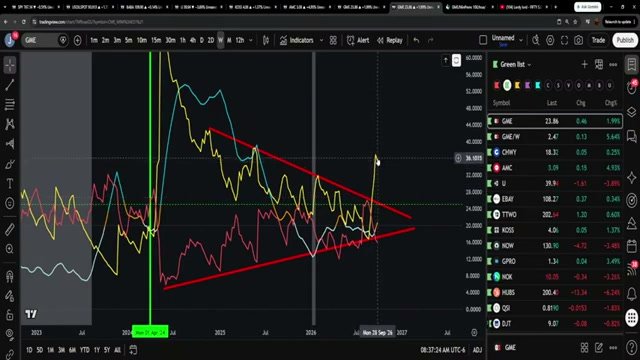Toggle lock all drawings
The height and width of the screenshot is (360, 640).
click(x=10, y=315)
